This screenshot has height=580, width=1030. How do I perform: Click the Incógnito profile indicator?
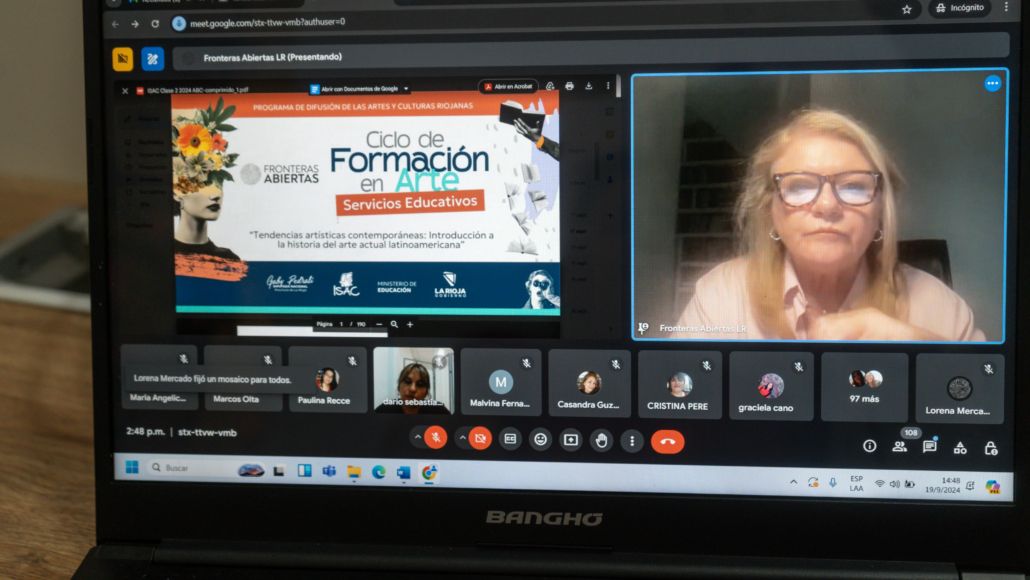point(960,8)
